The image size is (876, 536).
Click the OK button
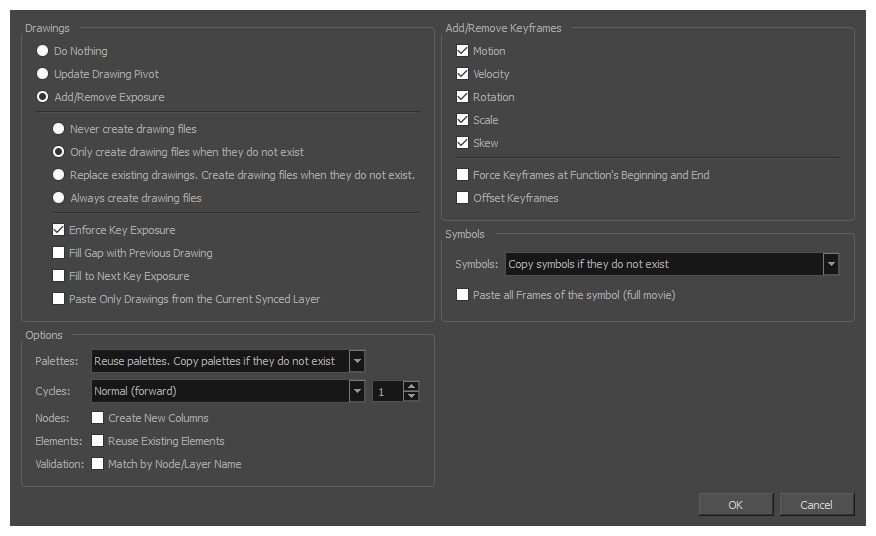click(x=735, y=505)
